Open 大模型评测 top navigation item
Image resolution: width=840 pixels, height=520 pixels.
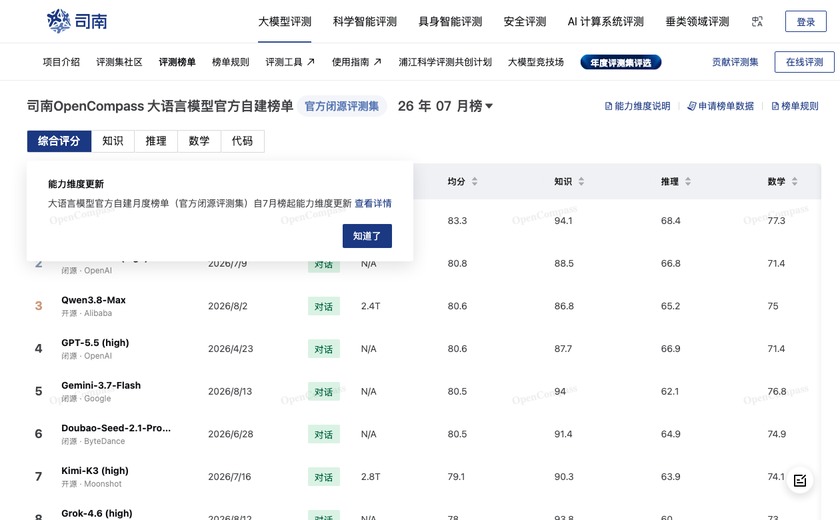point(284,22)
